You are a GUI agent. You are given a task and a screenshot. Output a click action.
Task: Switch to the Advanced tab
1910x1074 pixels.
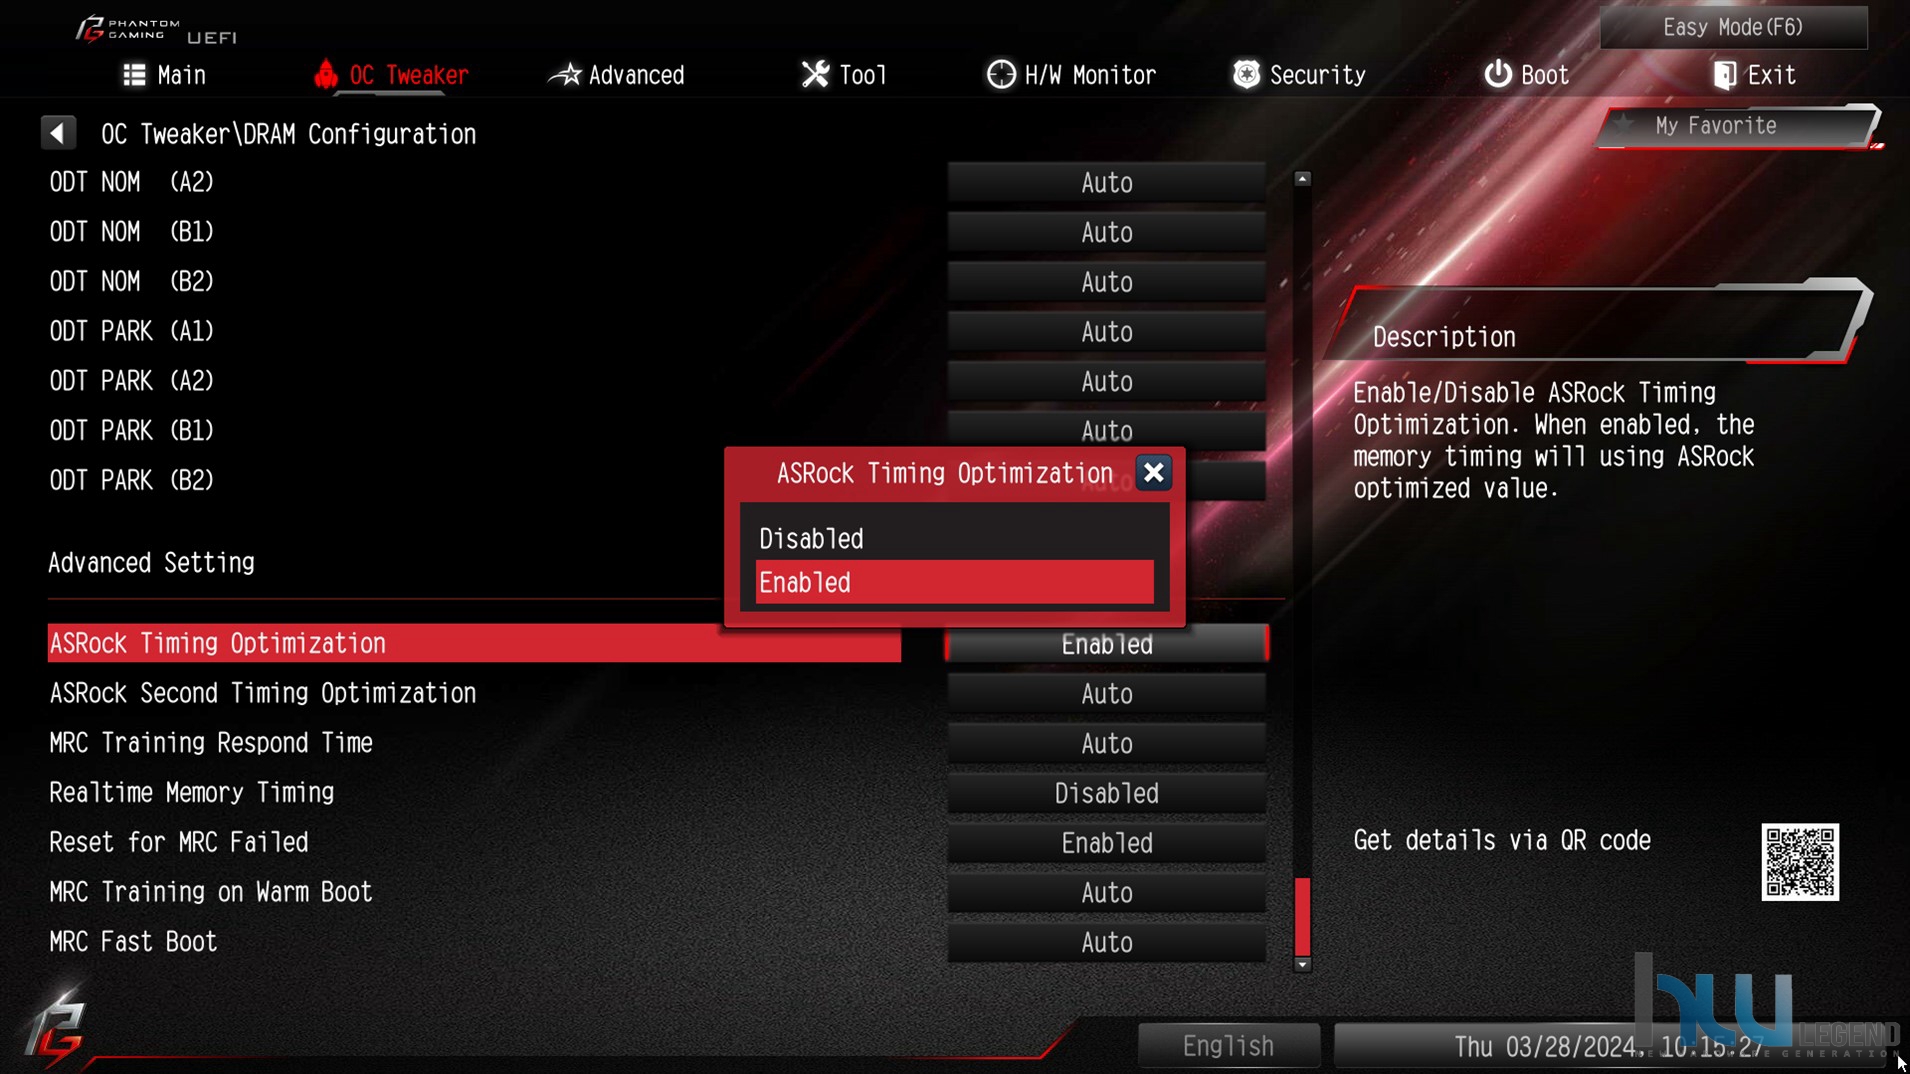pyautogui.click(x=617, y=75)
